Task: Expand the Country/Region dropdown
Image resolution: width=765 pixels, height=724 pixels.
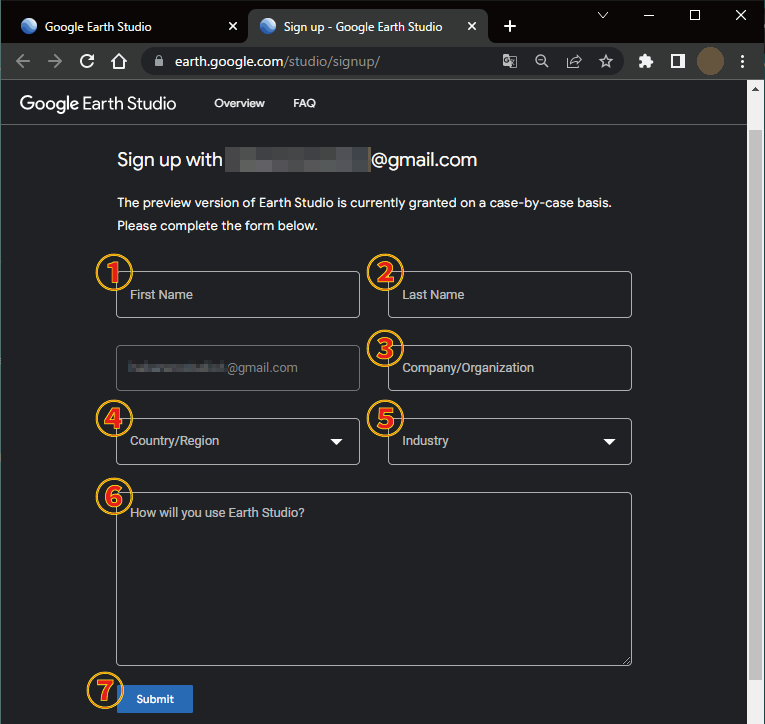Action: (238, 442)
